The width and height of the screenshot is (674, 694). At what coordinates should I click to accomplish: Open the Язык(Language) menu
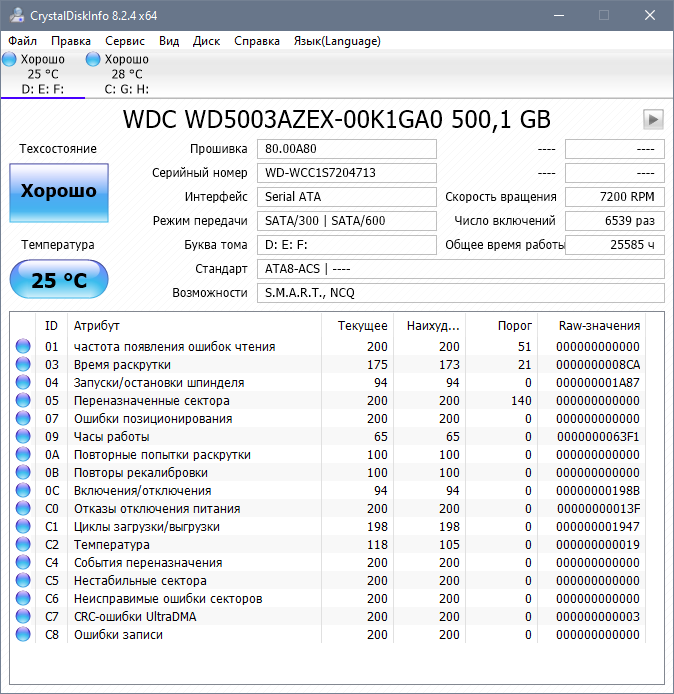pos(337,41)
